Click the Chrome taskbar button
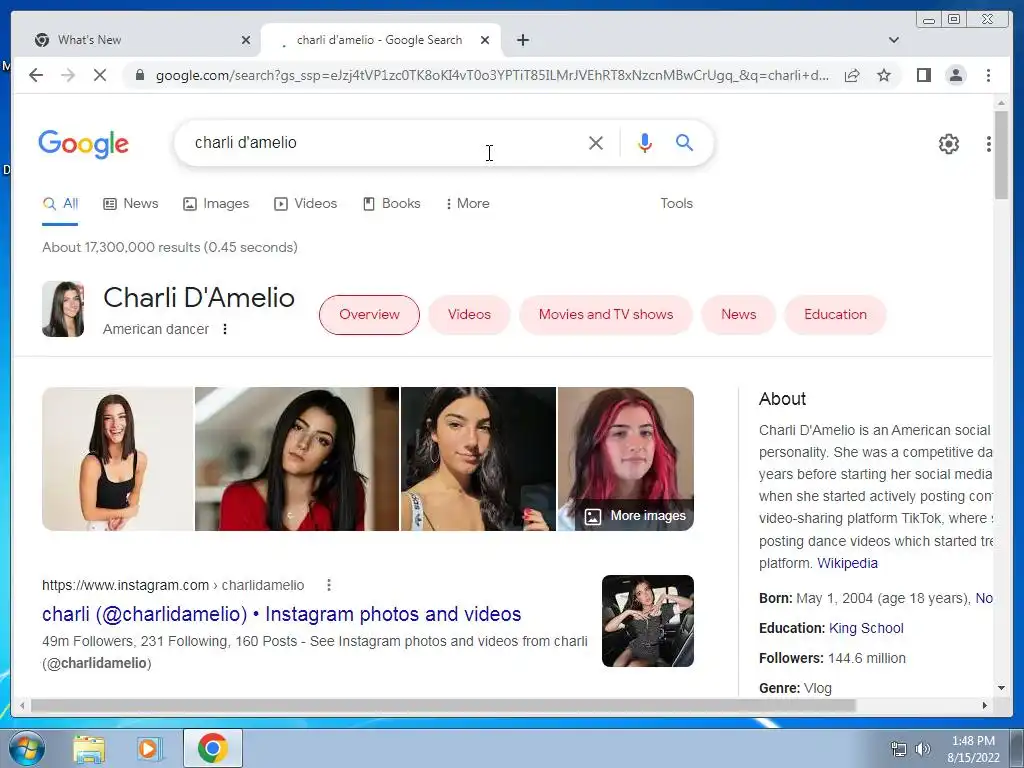The image size is (1024, 768). [213, 748]
